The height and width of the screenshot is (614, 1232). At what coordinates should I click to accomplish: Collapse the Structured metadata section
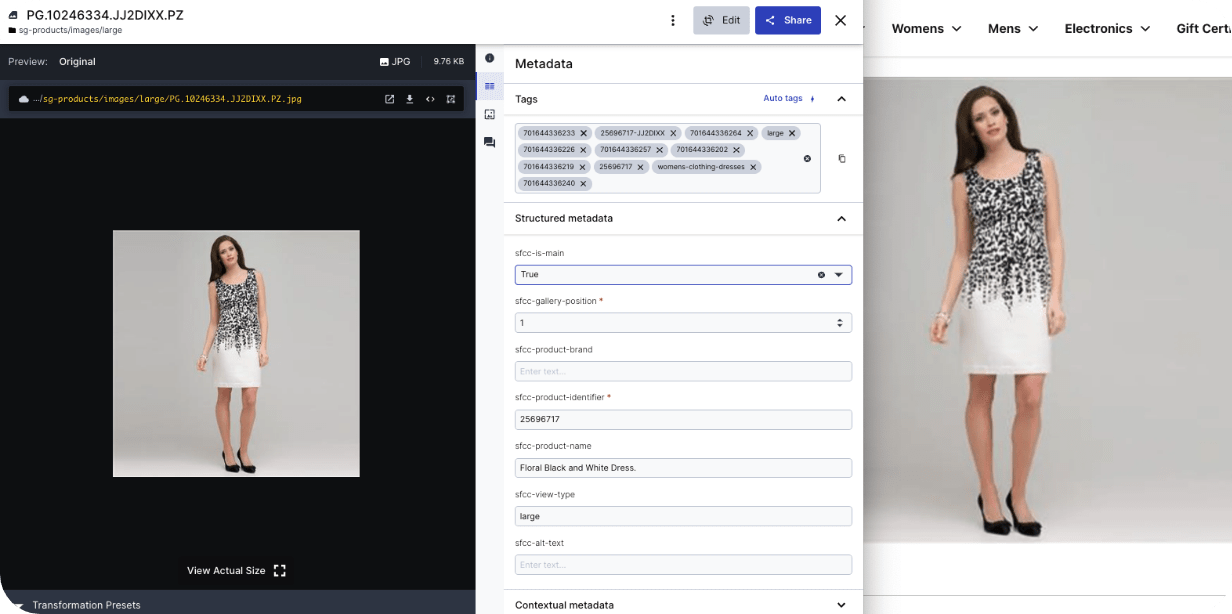tap(841, 218)
